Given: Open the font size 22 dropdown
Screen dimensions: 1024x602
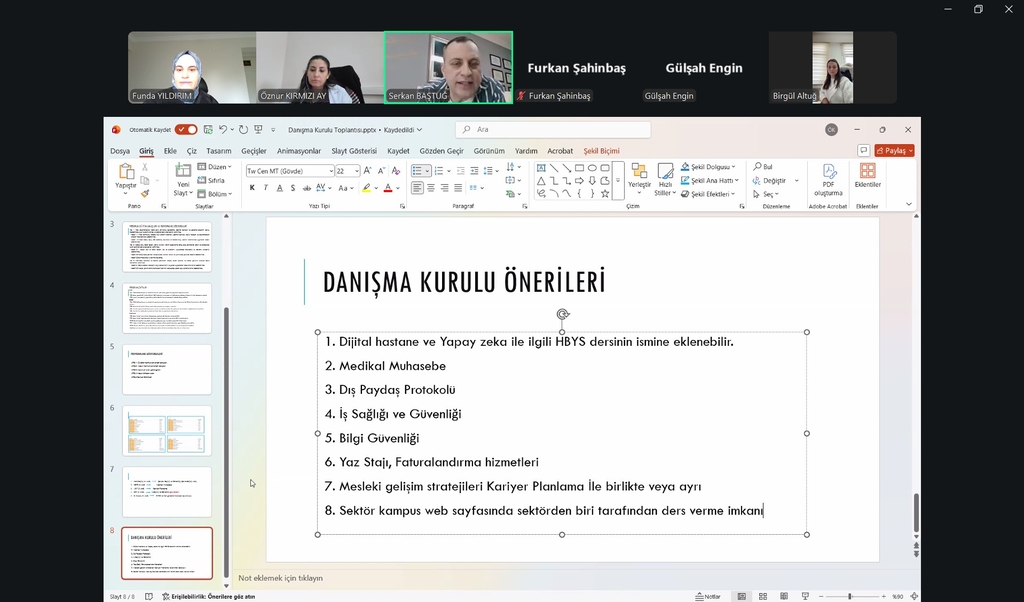Looking at the screenshot, I should click(x=347, y=171).
